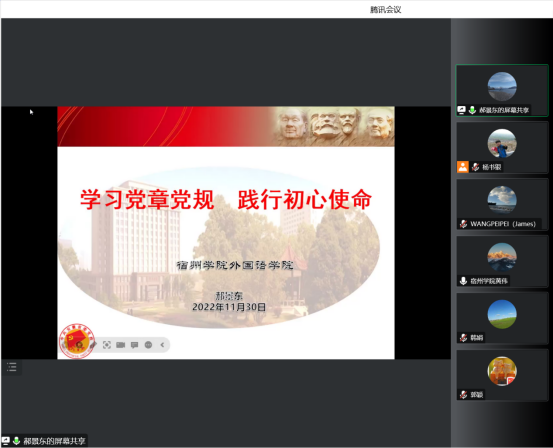Screen dimensions: 553x448
Task: Click the focus screenshot icon in floating toolbar
Action: 107,345
